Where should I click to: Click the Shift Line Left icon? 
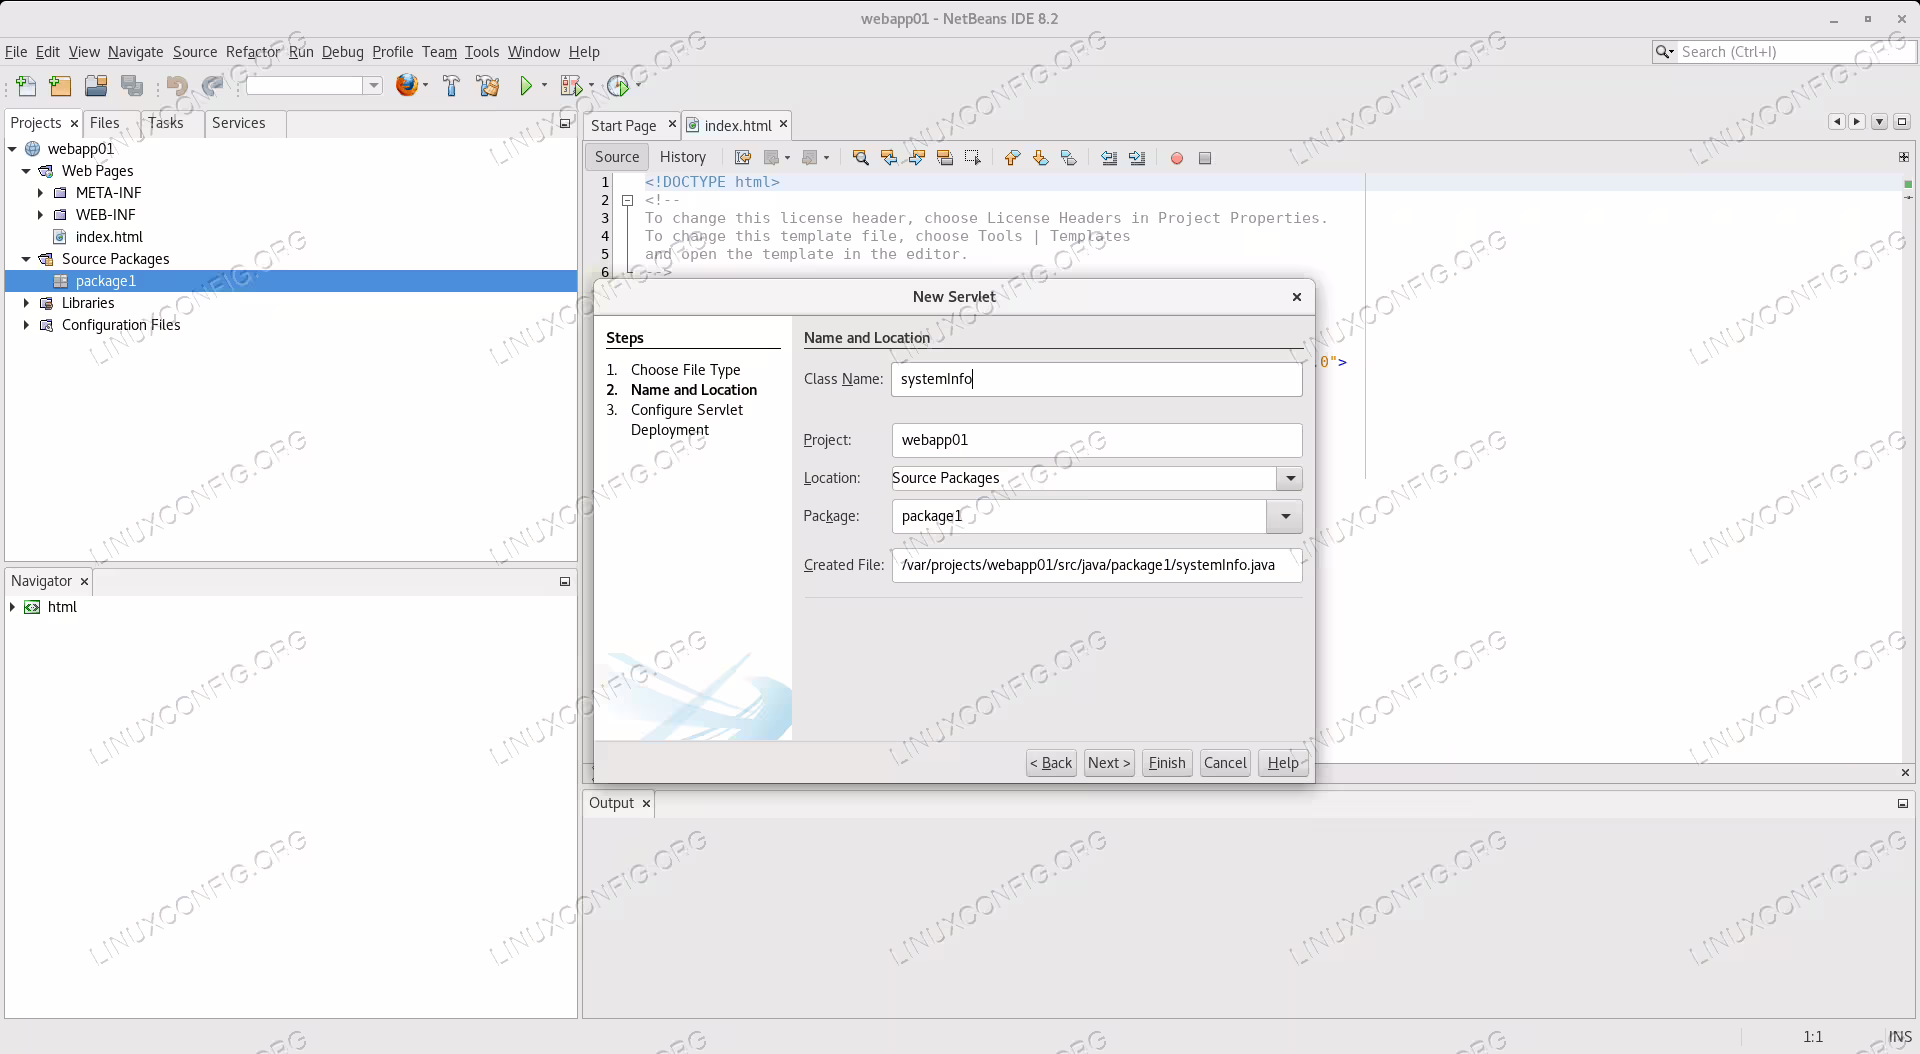(1108, 158)
